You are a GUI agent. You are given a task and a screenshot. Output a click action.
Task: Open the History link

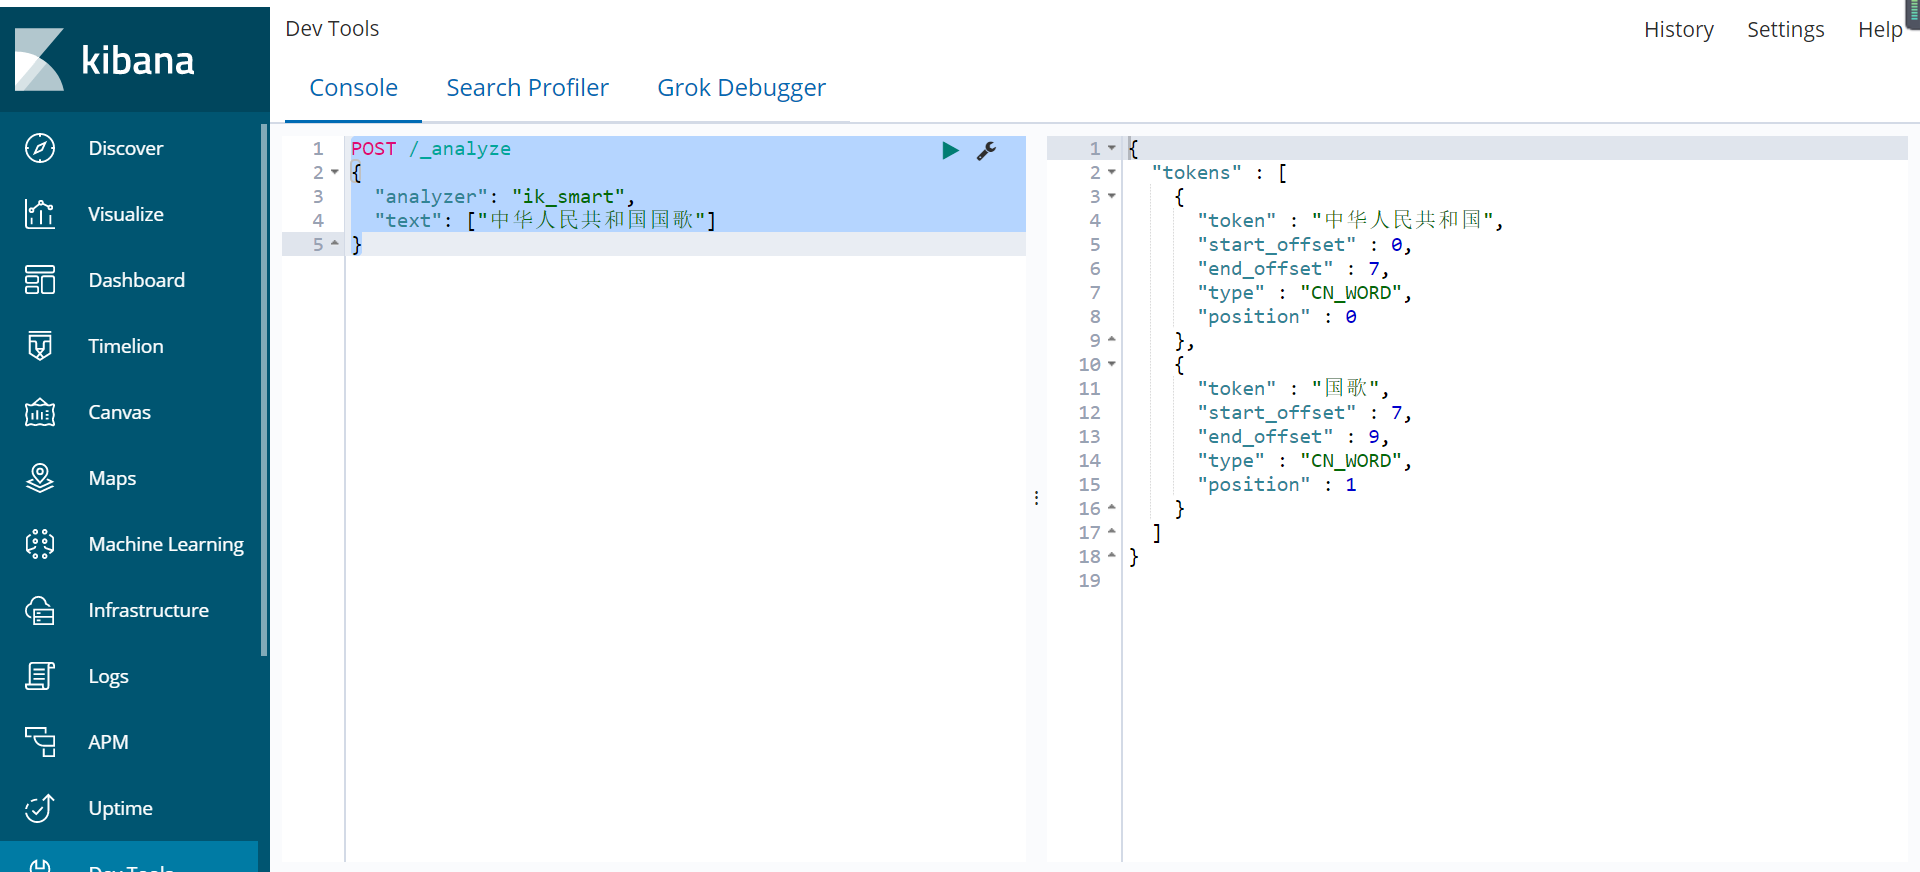coord(1679,30)
